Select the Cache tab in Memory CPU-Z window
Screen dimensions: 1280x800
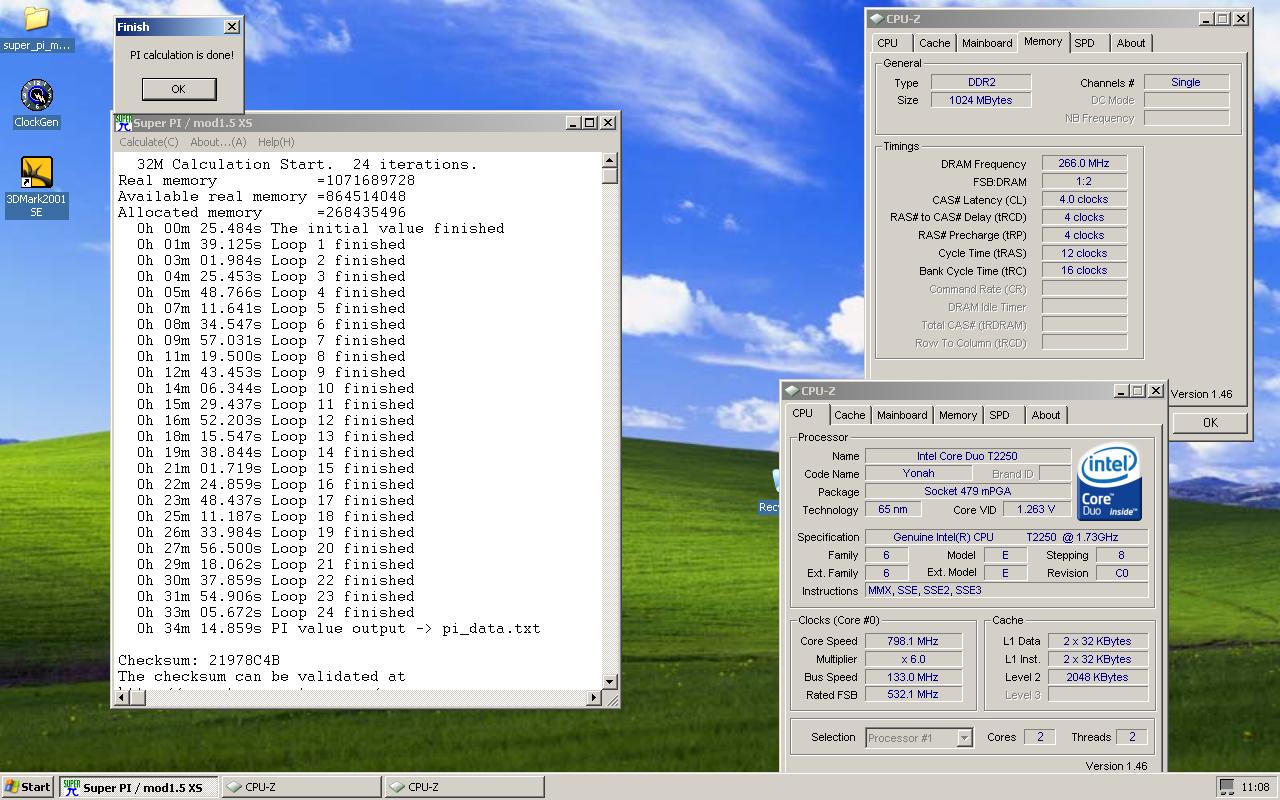point(935,43)
